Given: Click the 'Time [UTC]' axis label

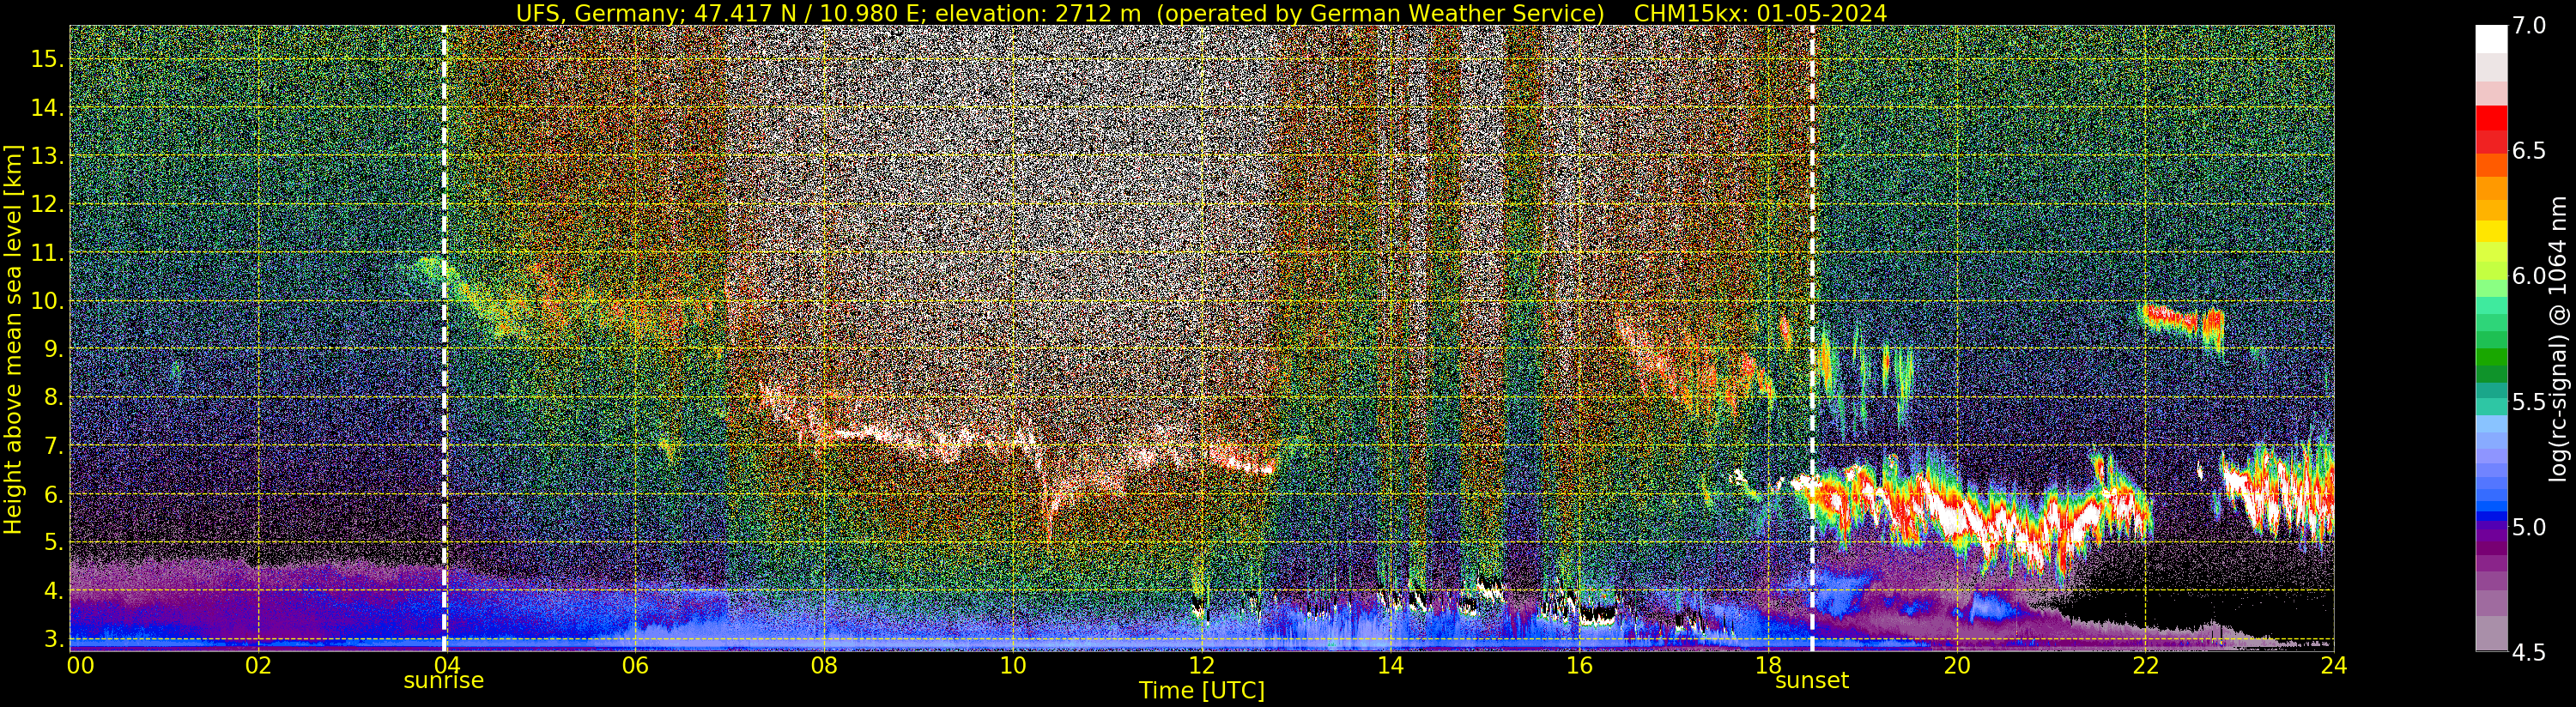Looking at the screenshot, I should pos(1202,691).
